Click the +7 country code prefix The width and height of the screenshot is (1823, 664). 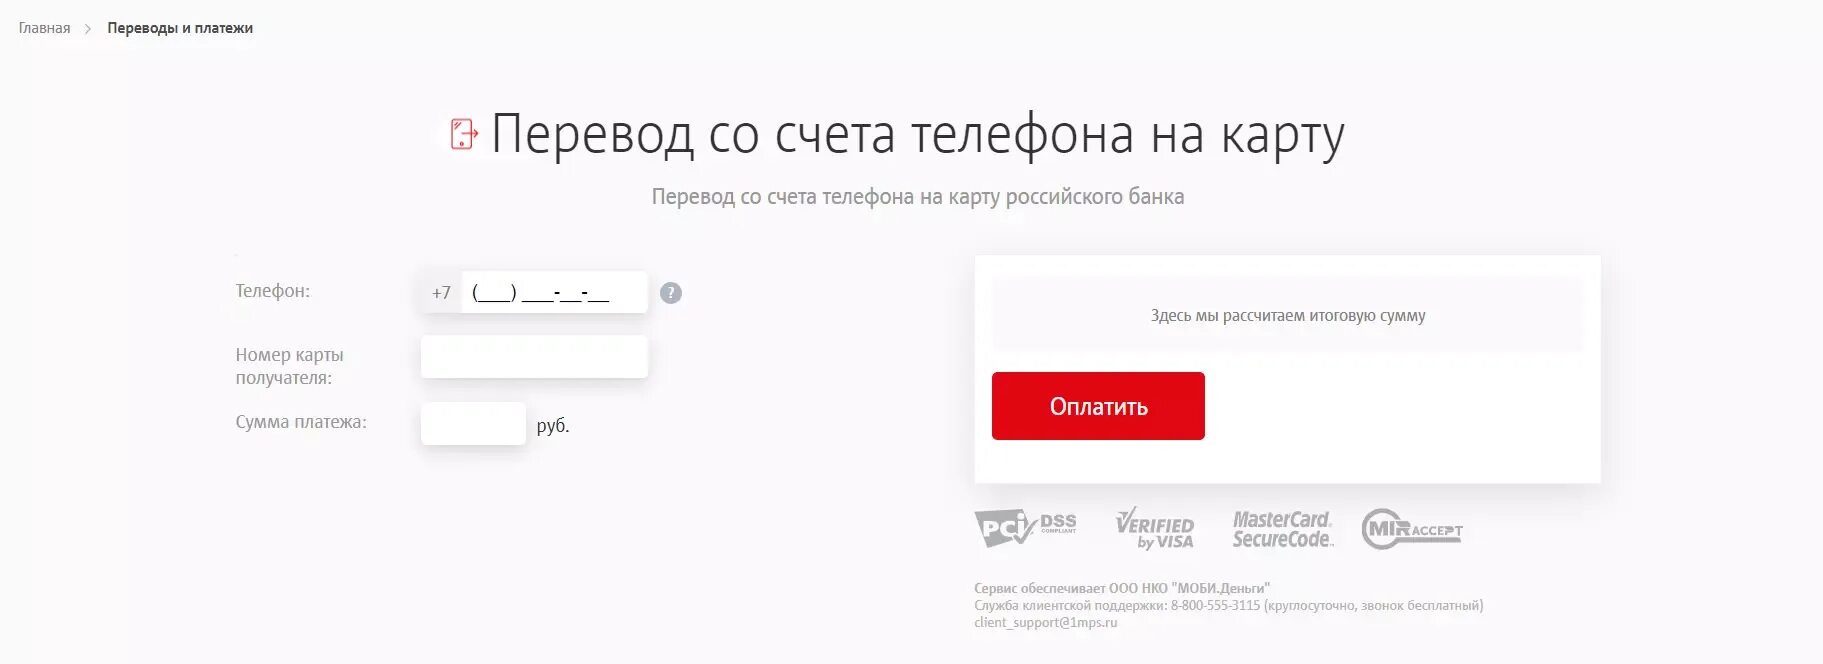pyautogui.click(x=441, y=293)
